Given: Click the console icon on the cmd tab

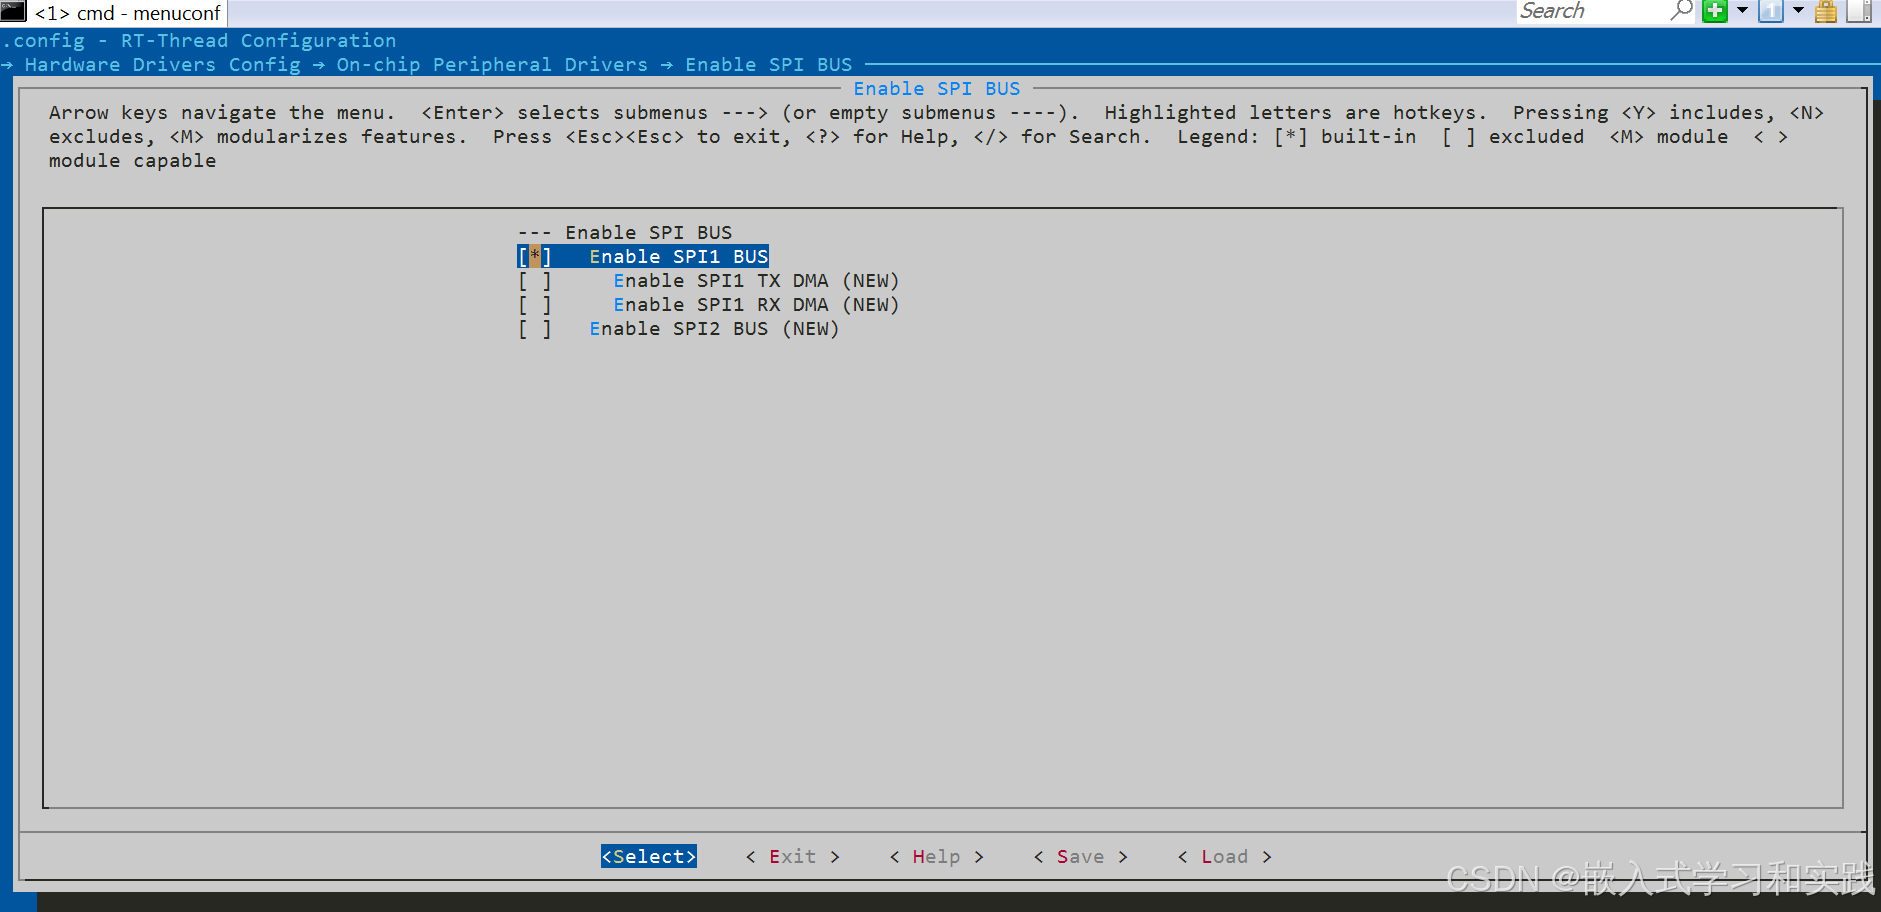Looking at the screenshot, I should click(x=13, y=12).
